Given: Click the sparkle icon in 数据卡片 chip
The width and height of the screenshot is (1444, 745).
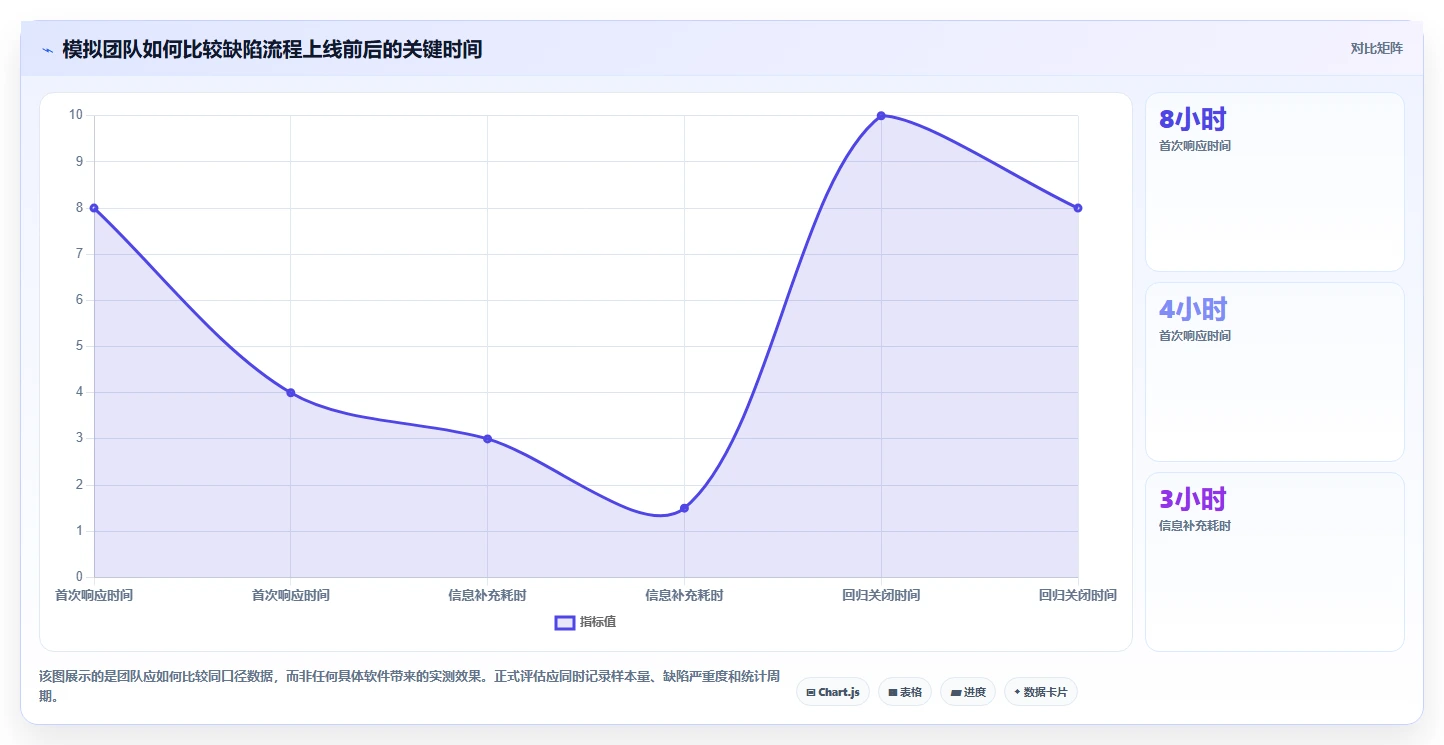Looking at the screenshot, I should (x=1017, y=692).
